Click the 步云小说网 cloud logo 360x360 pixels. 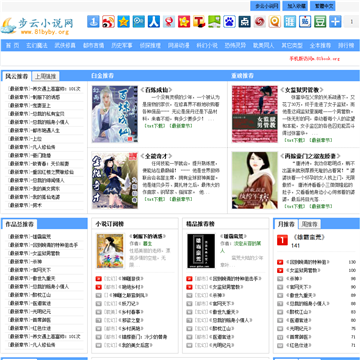[37, 25]
